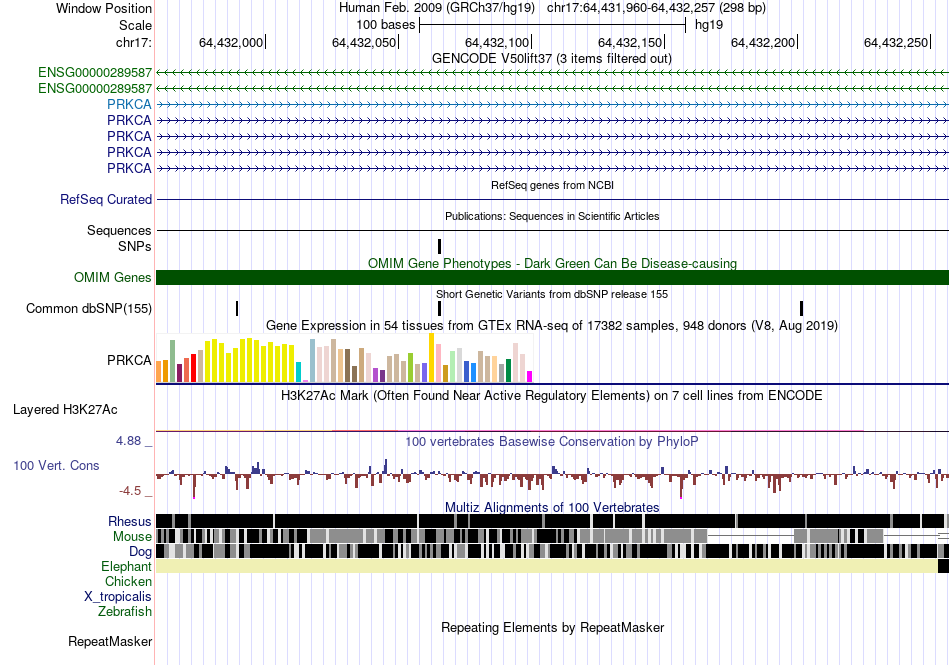Viewport: 950px width, 665px height.
Task: Click the Publications: Sequences in Scientific Articles title
Action: click(x=552, y=216)
